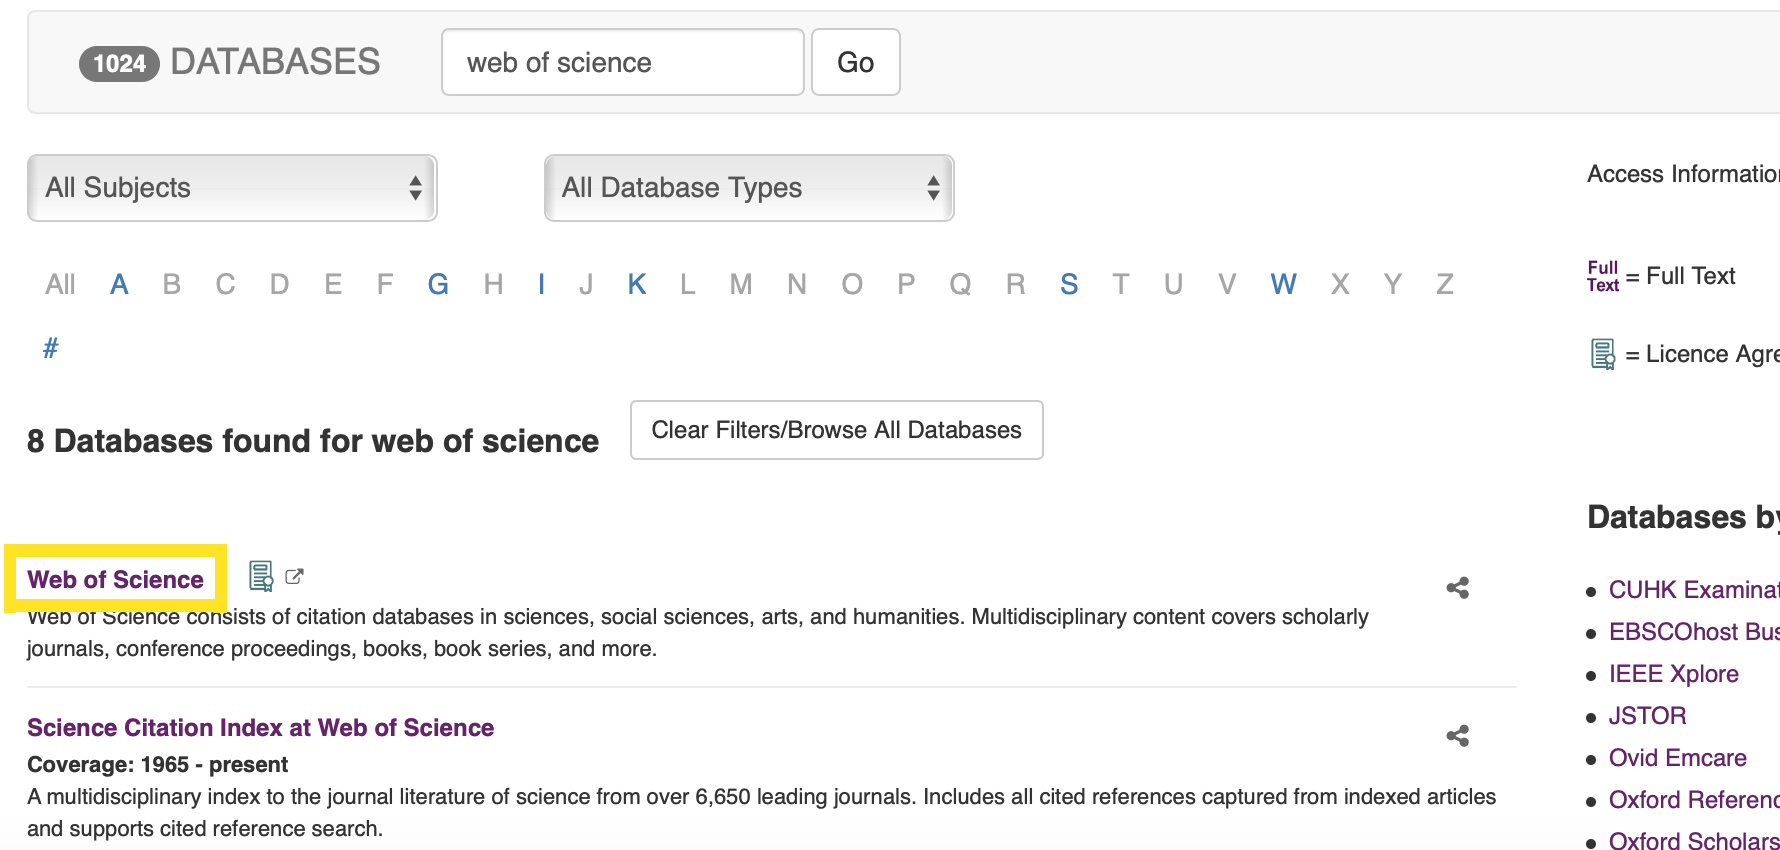Browse databases under letter G
1780x850 pixels.
(438, 285)
